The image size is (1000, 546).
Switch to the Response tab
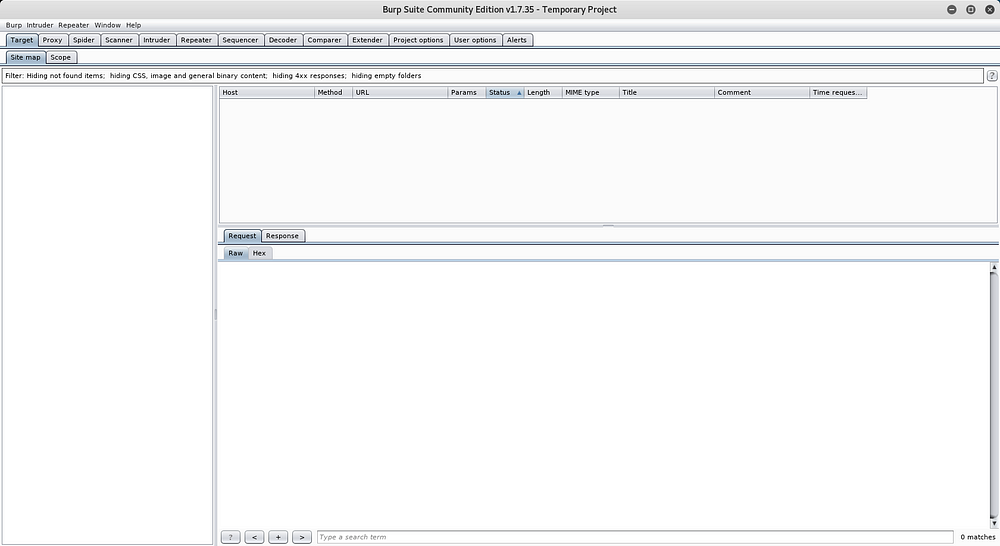(x=282, y=236)
